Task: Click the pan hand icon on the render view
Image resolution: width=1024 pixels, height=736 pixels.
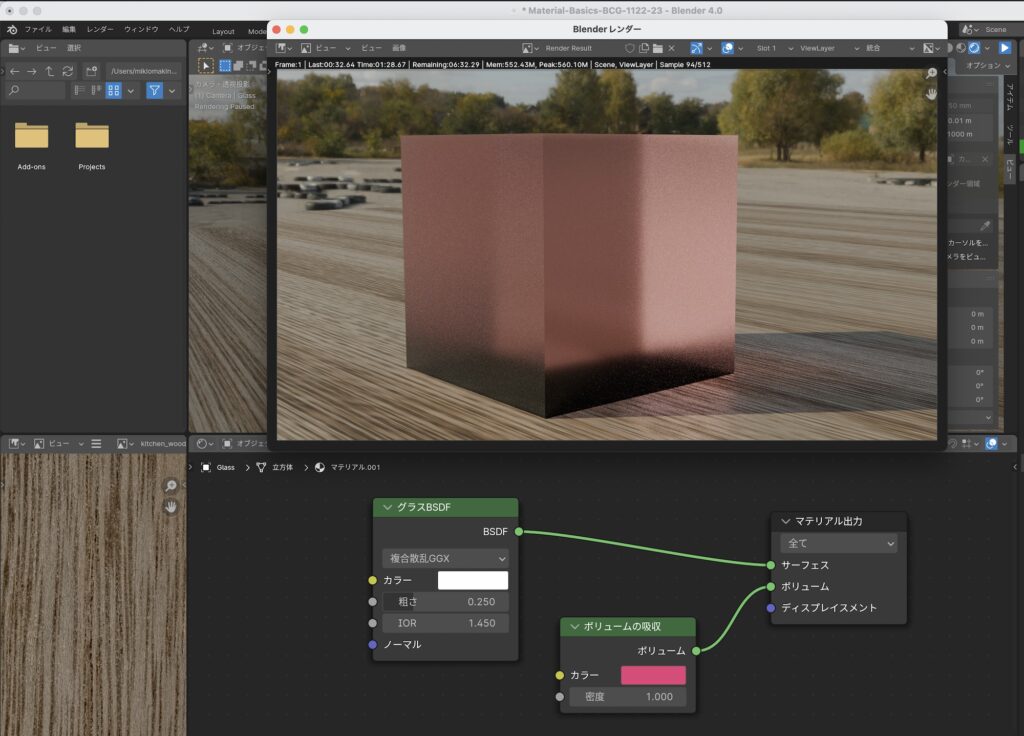Action: 932,93
